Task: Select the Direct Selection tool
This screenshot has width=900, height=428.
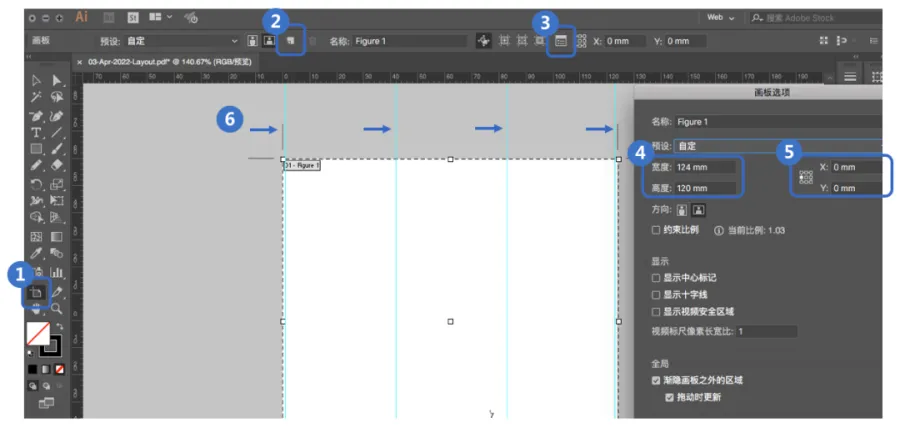Action: point(57,80)
